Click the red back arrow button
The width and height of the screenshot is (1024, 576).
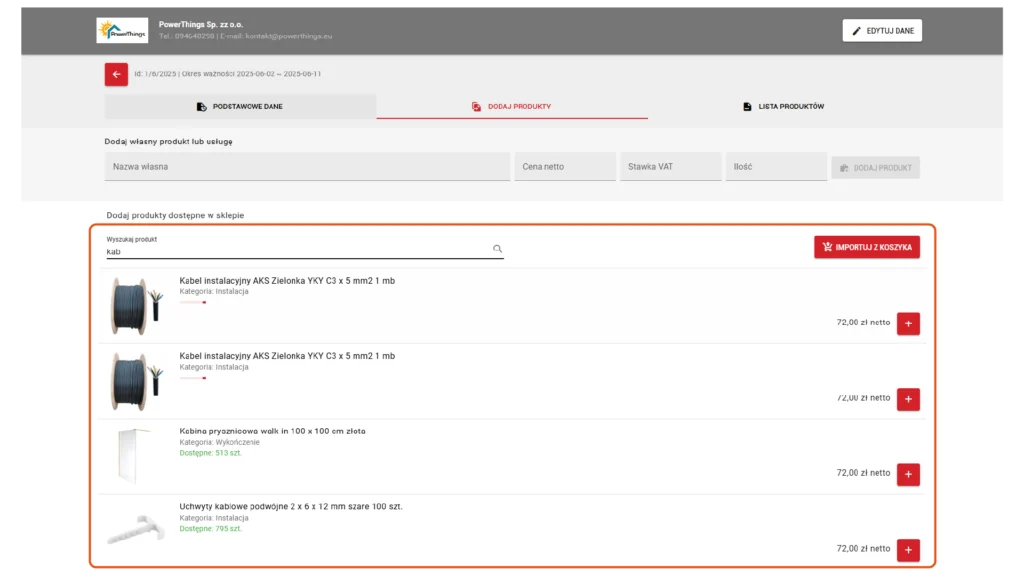coord(116,74)
